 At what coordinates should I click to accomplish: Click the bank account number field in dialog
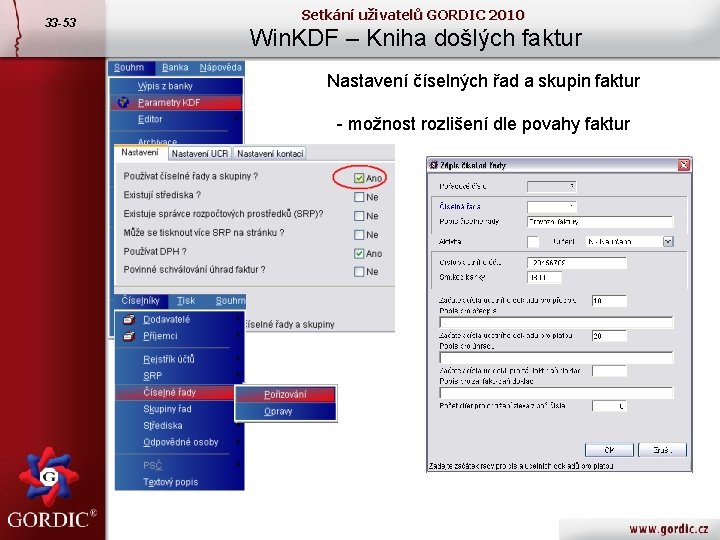coord(576,263)
